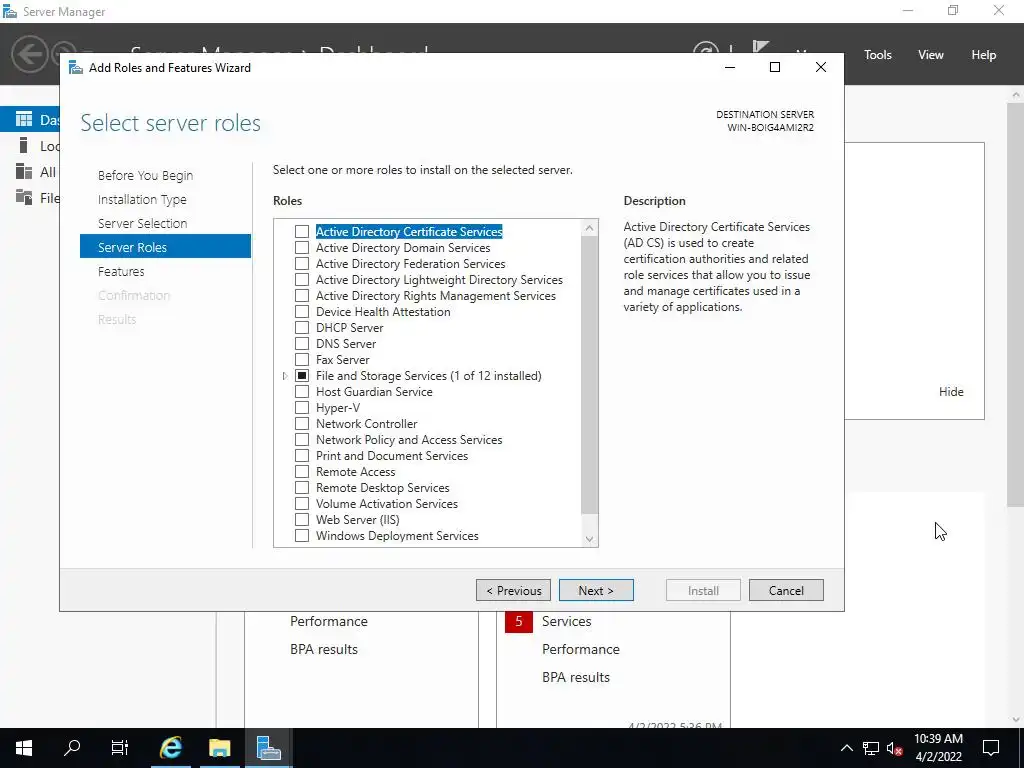Click the taskbar clock and date
This screenshot has width=1024, height=768.
point(938,748)
